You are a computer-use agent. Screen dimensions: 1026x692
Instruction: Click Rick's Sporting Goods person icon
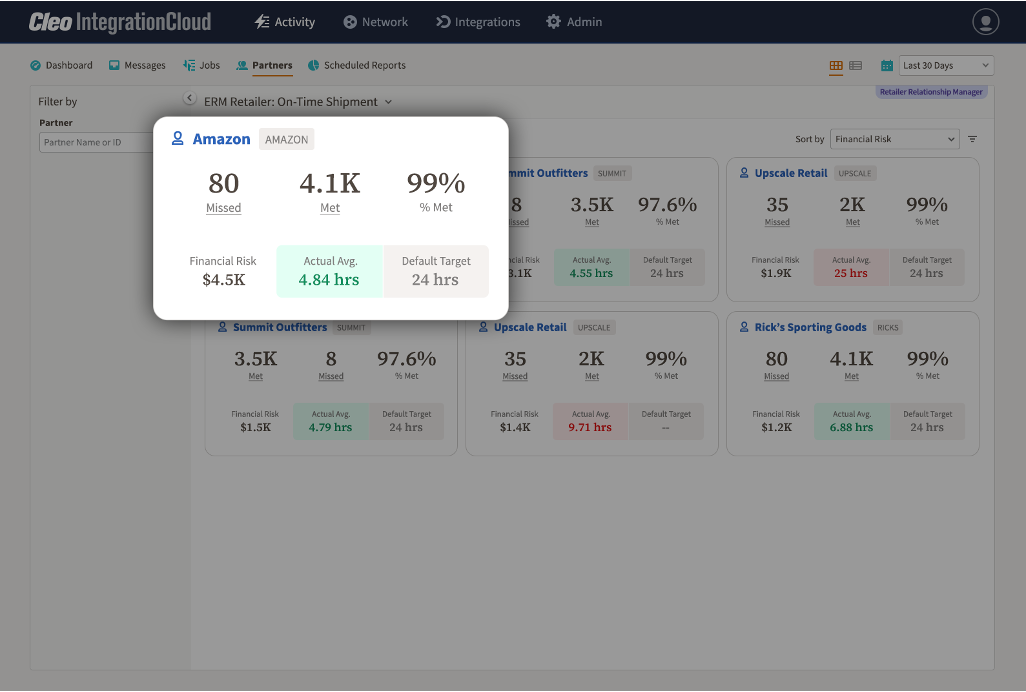tap(744, 327)
